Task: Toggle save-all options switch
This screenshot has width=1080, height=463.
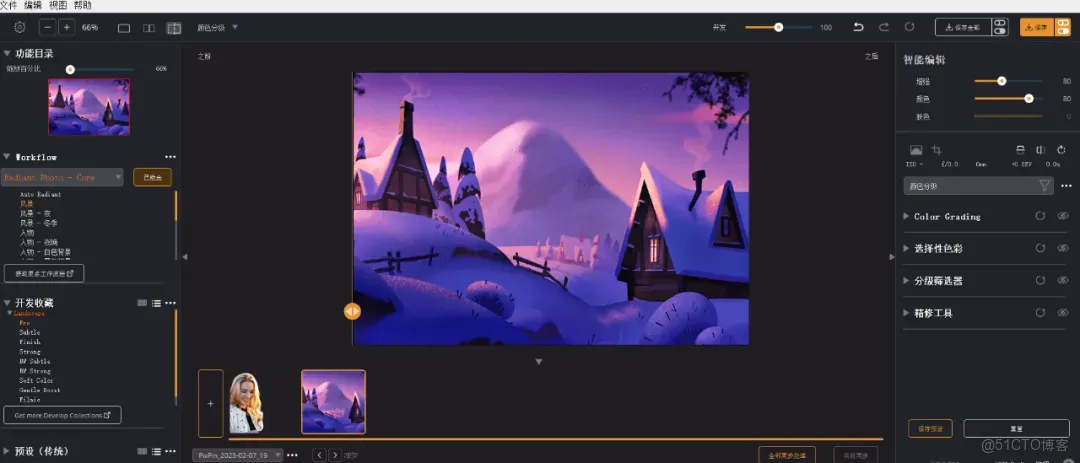Action: 1000,28
